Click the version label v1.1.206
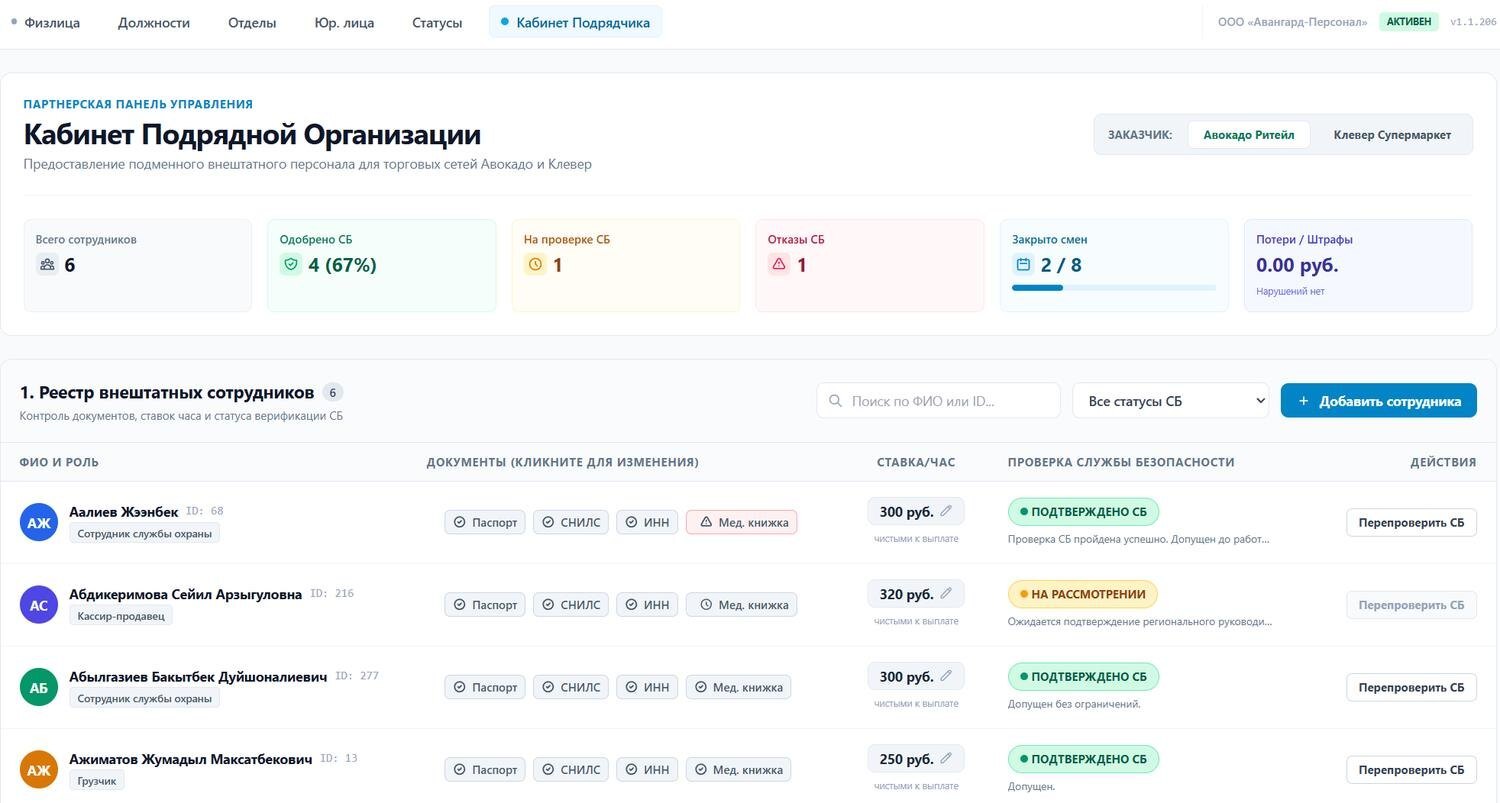Screen dimensions: 1500x803 tap(1473, 22)
